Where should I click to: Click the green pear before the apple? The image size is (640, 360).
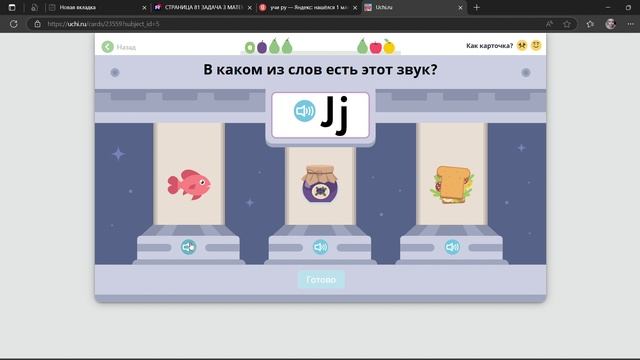coord(362,46)
